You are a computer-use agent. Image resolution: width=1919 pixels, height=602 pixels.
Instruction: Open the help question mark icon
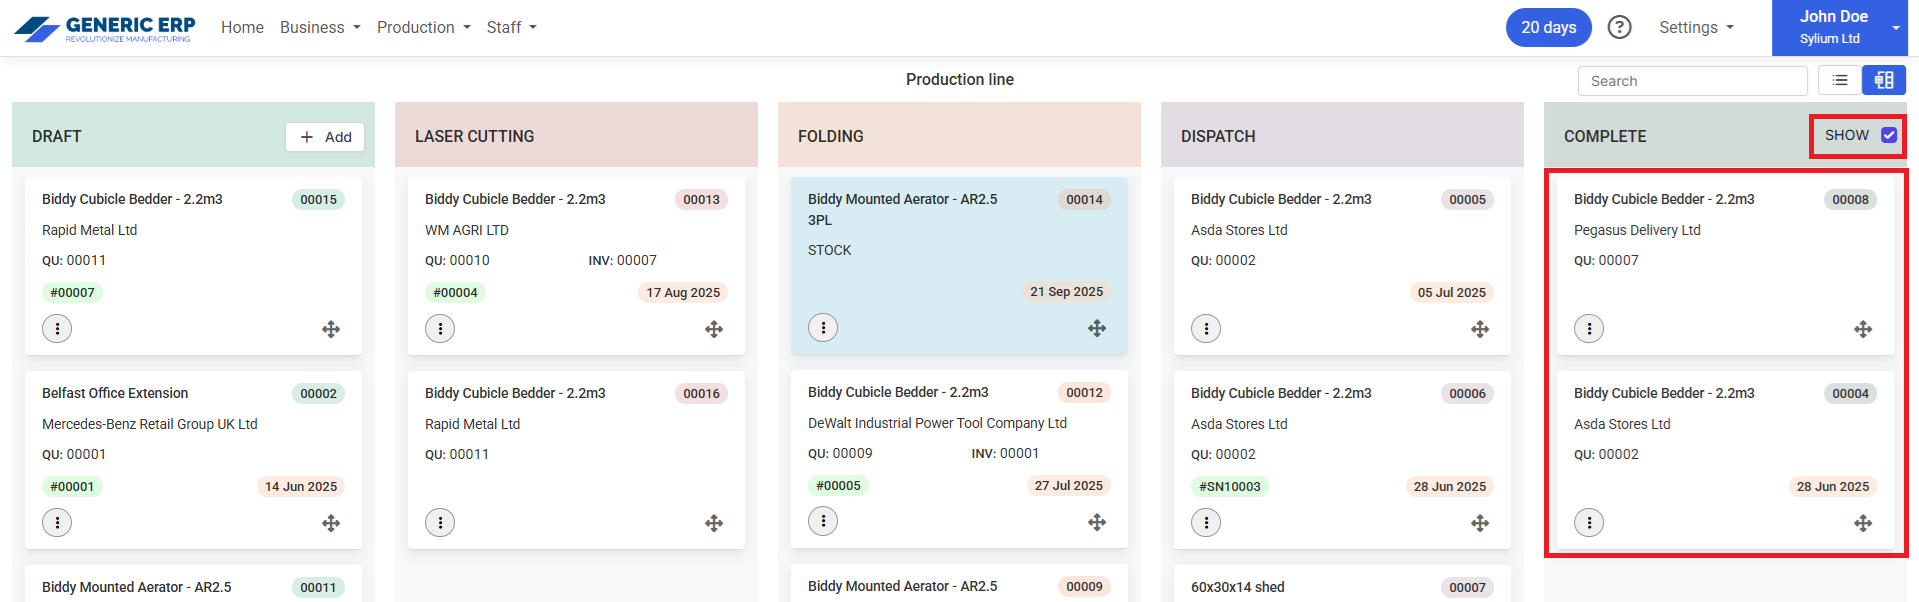(1619, 27)
